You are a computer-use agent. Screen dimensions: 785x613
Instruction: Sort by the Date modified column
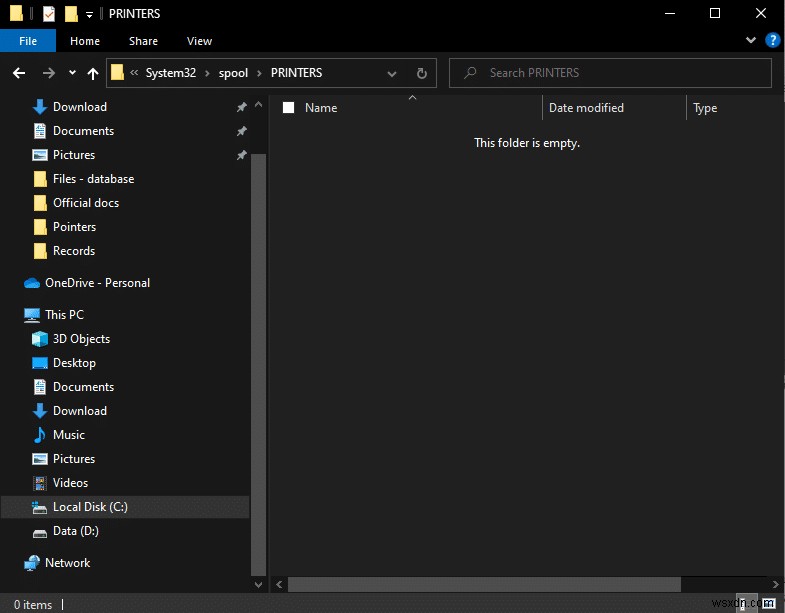click(586, 108)
